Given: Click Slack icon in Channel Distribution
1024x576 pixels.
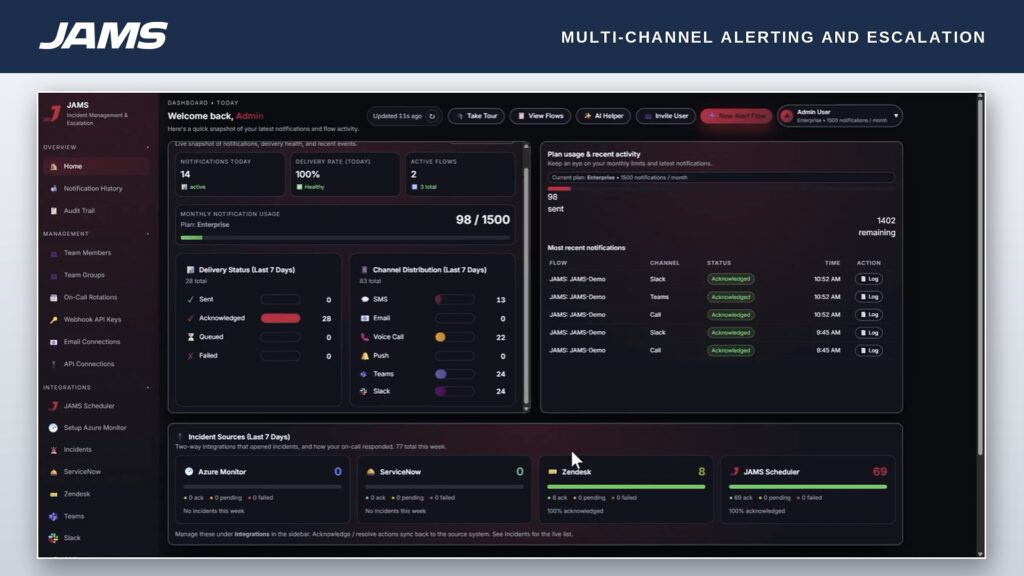Looking at the screenshot, I should [364, 392].
